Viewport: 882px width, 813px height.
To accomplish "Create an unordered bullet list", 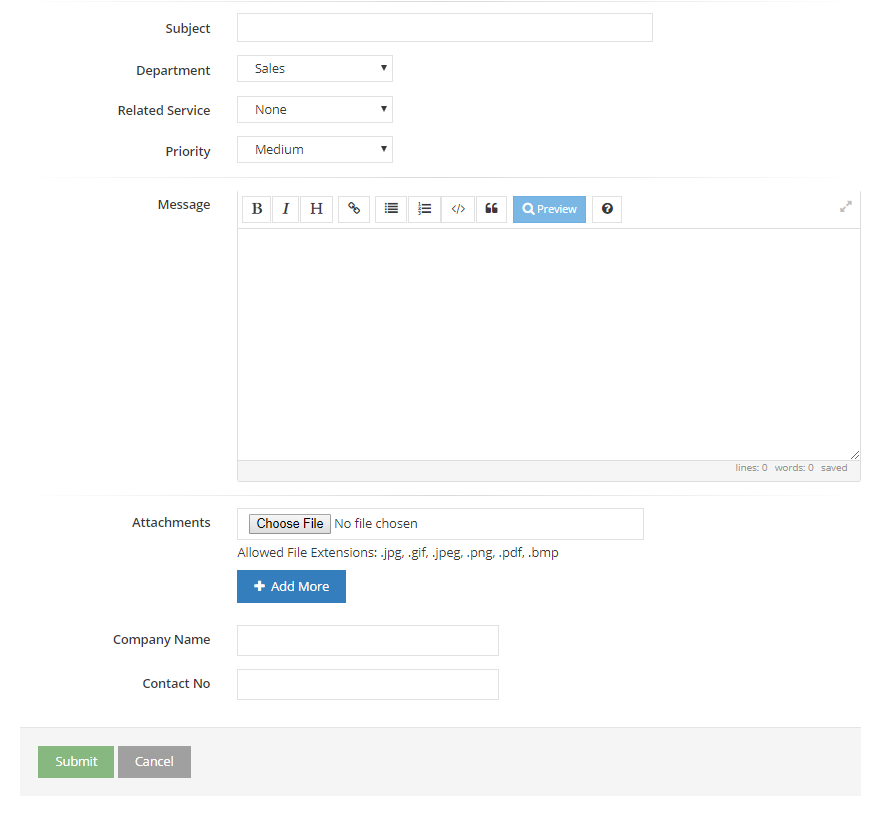I will (x=391, y=209).
